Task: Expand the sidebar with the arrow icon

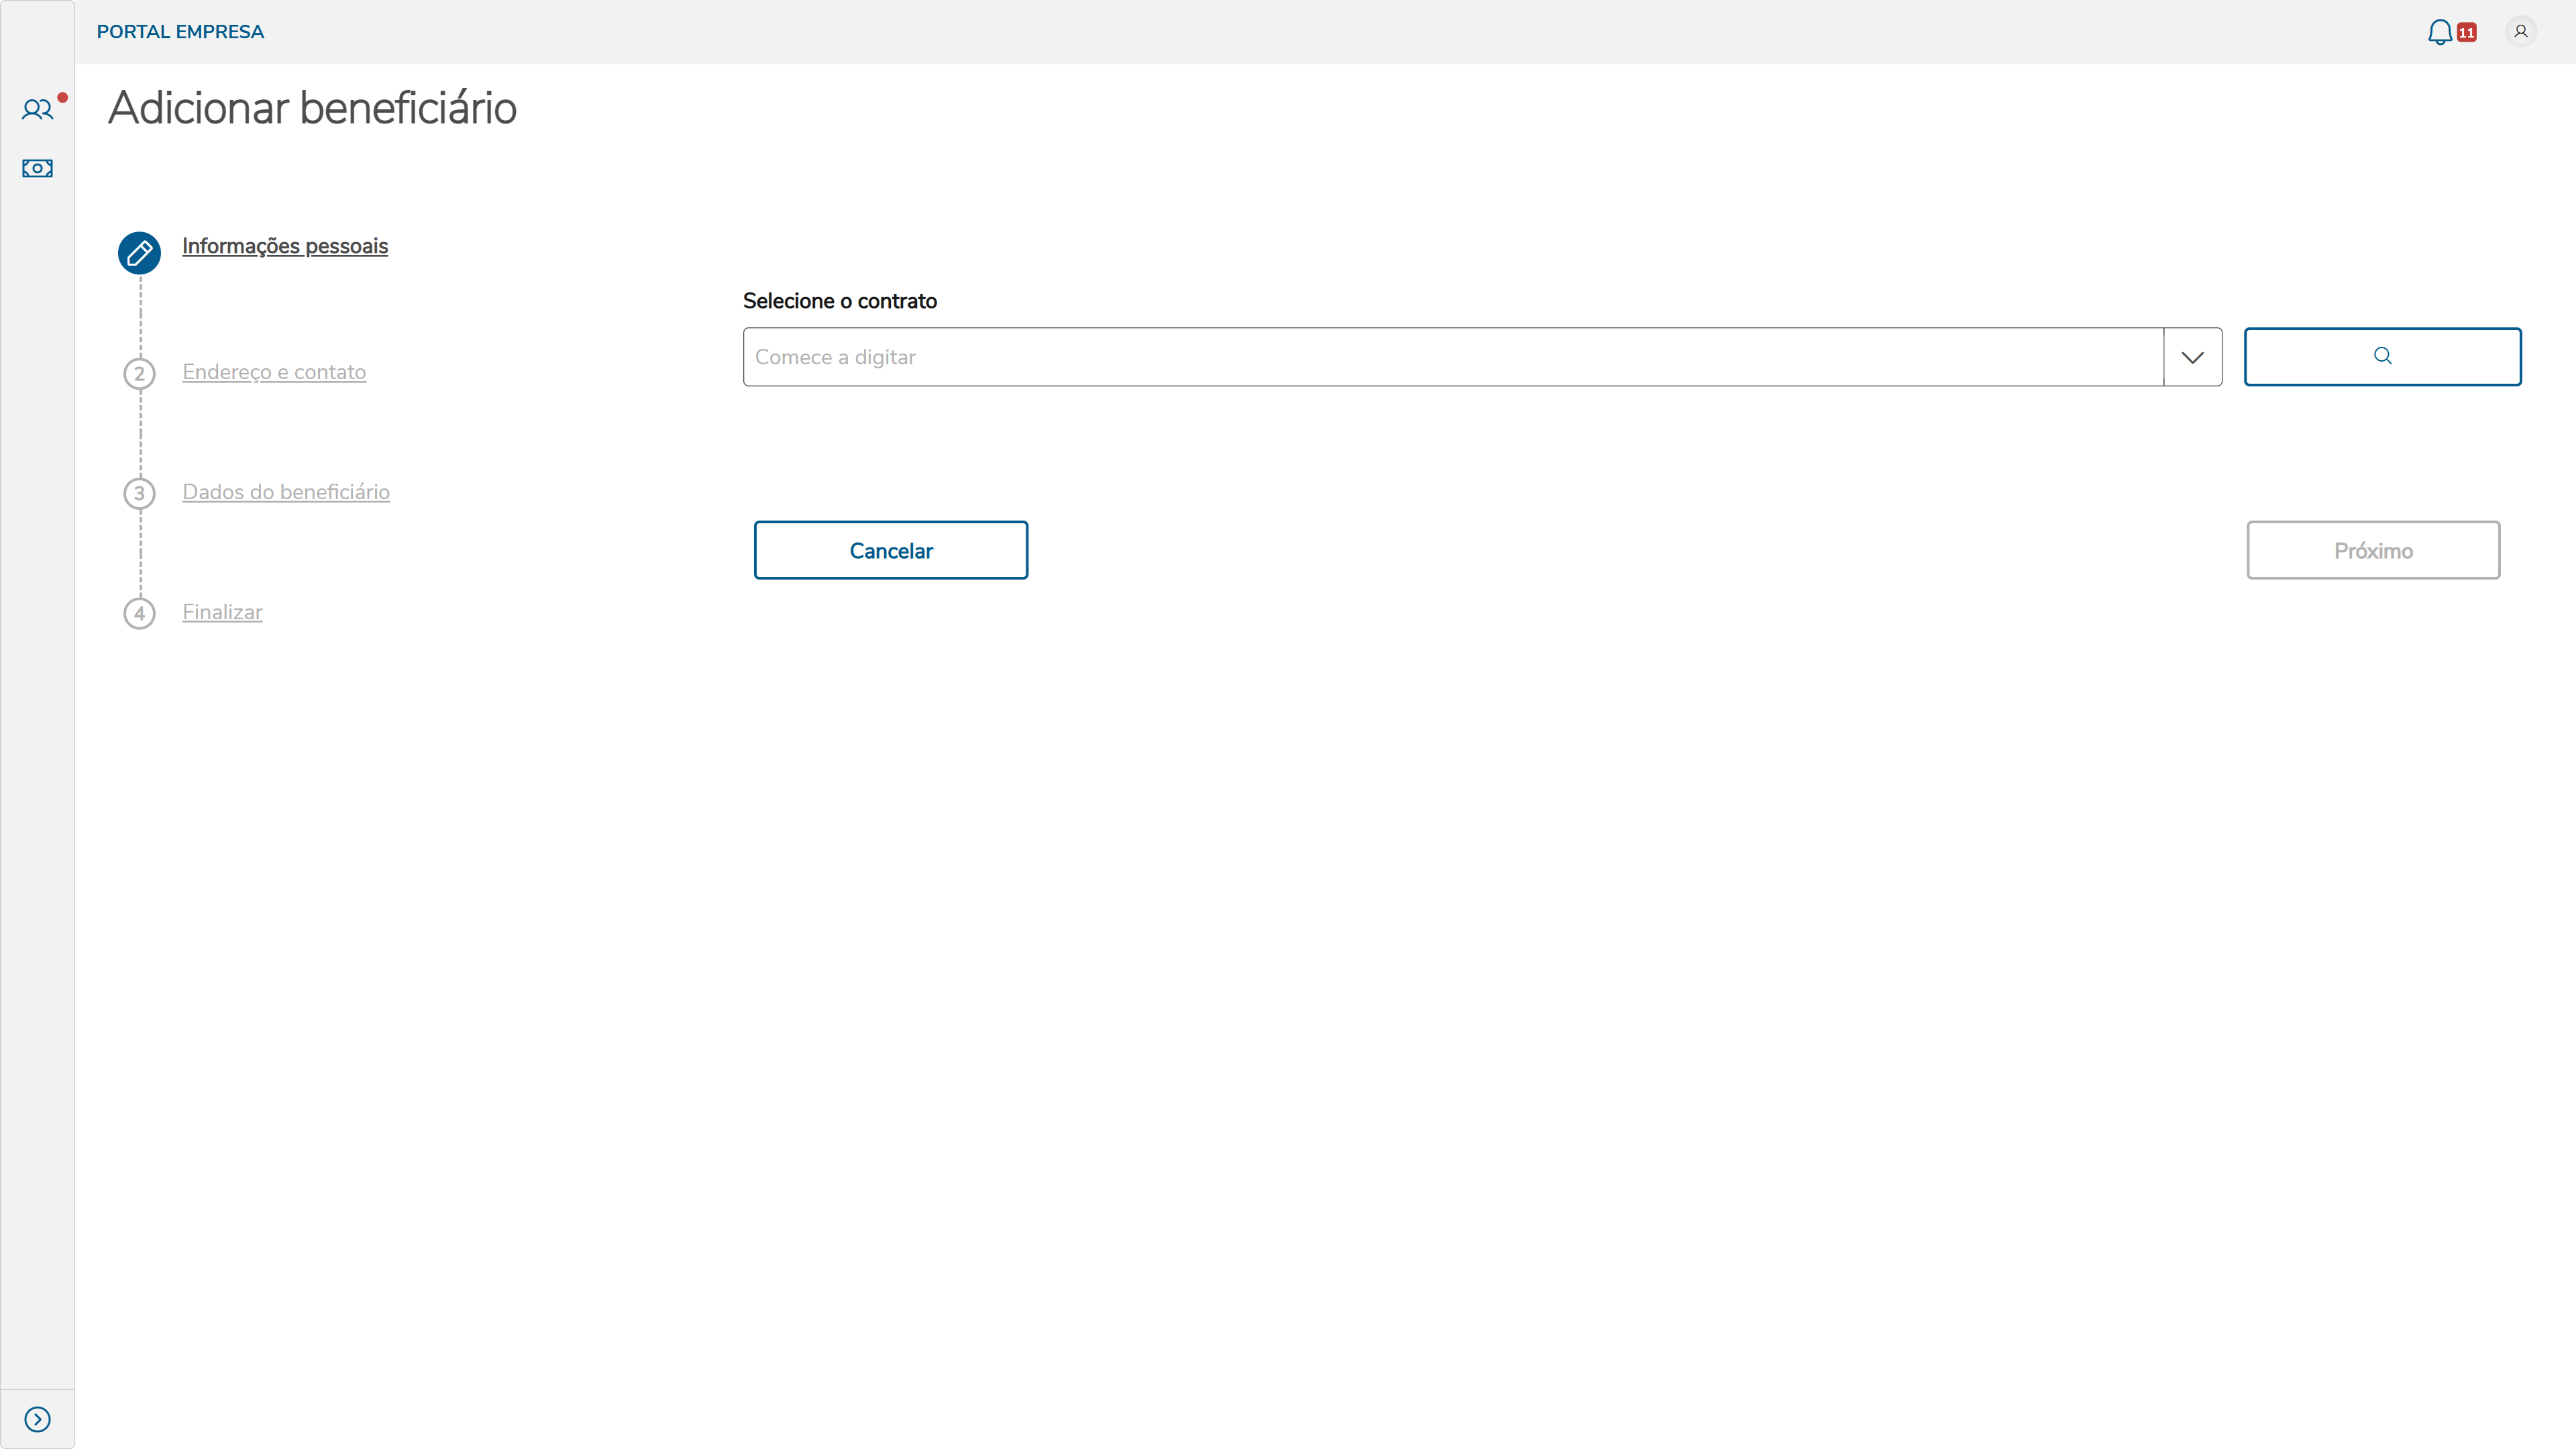Action: point(37,1419)
